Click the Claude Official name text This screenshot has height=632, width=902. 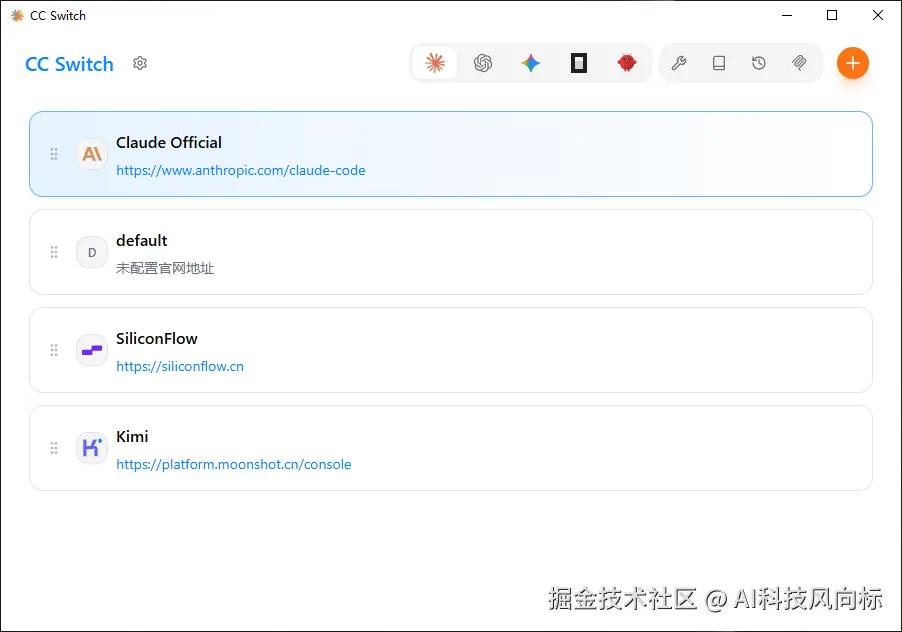click(x=169, y=143)
